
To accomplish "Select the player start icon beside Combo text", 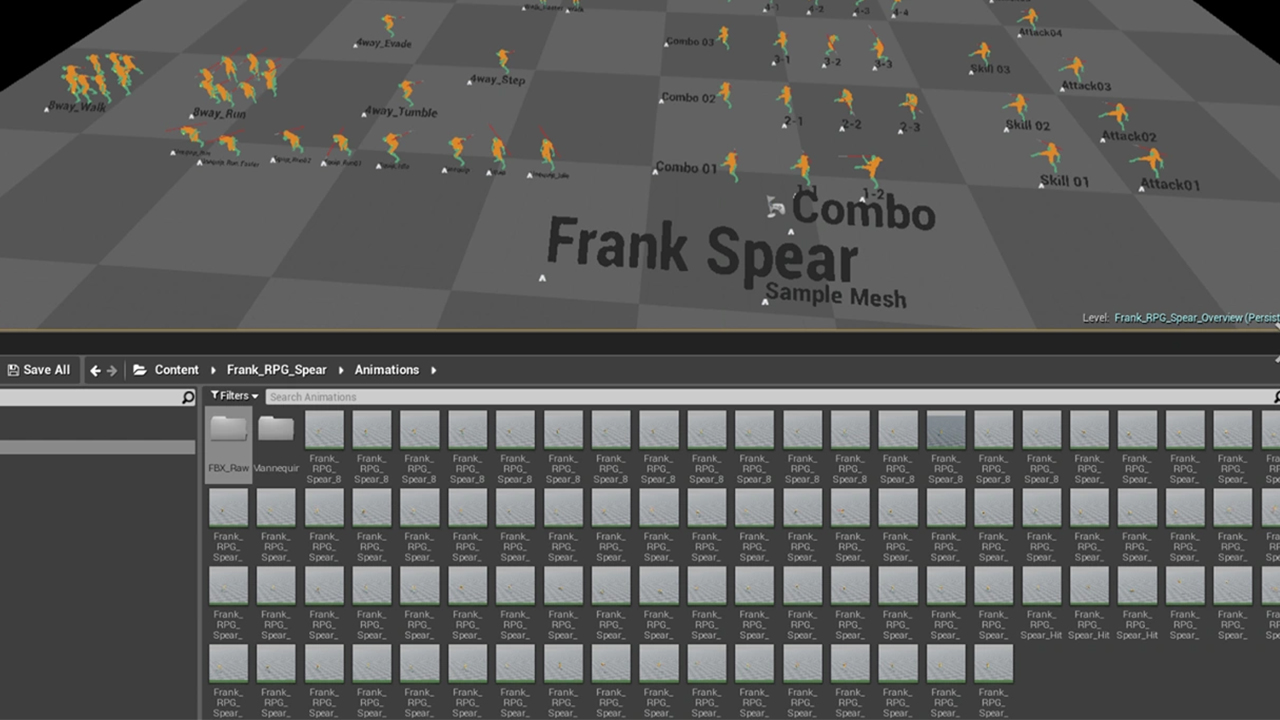I will click(775, 206).
